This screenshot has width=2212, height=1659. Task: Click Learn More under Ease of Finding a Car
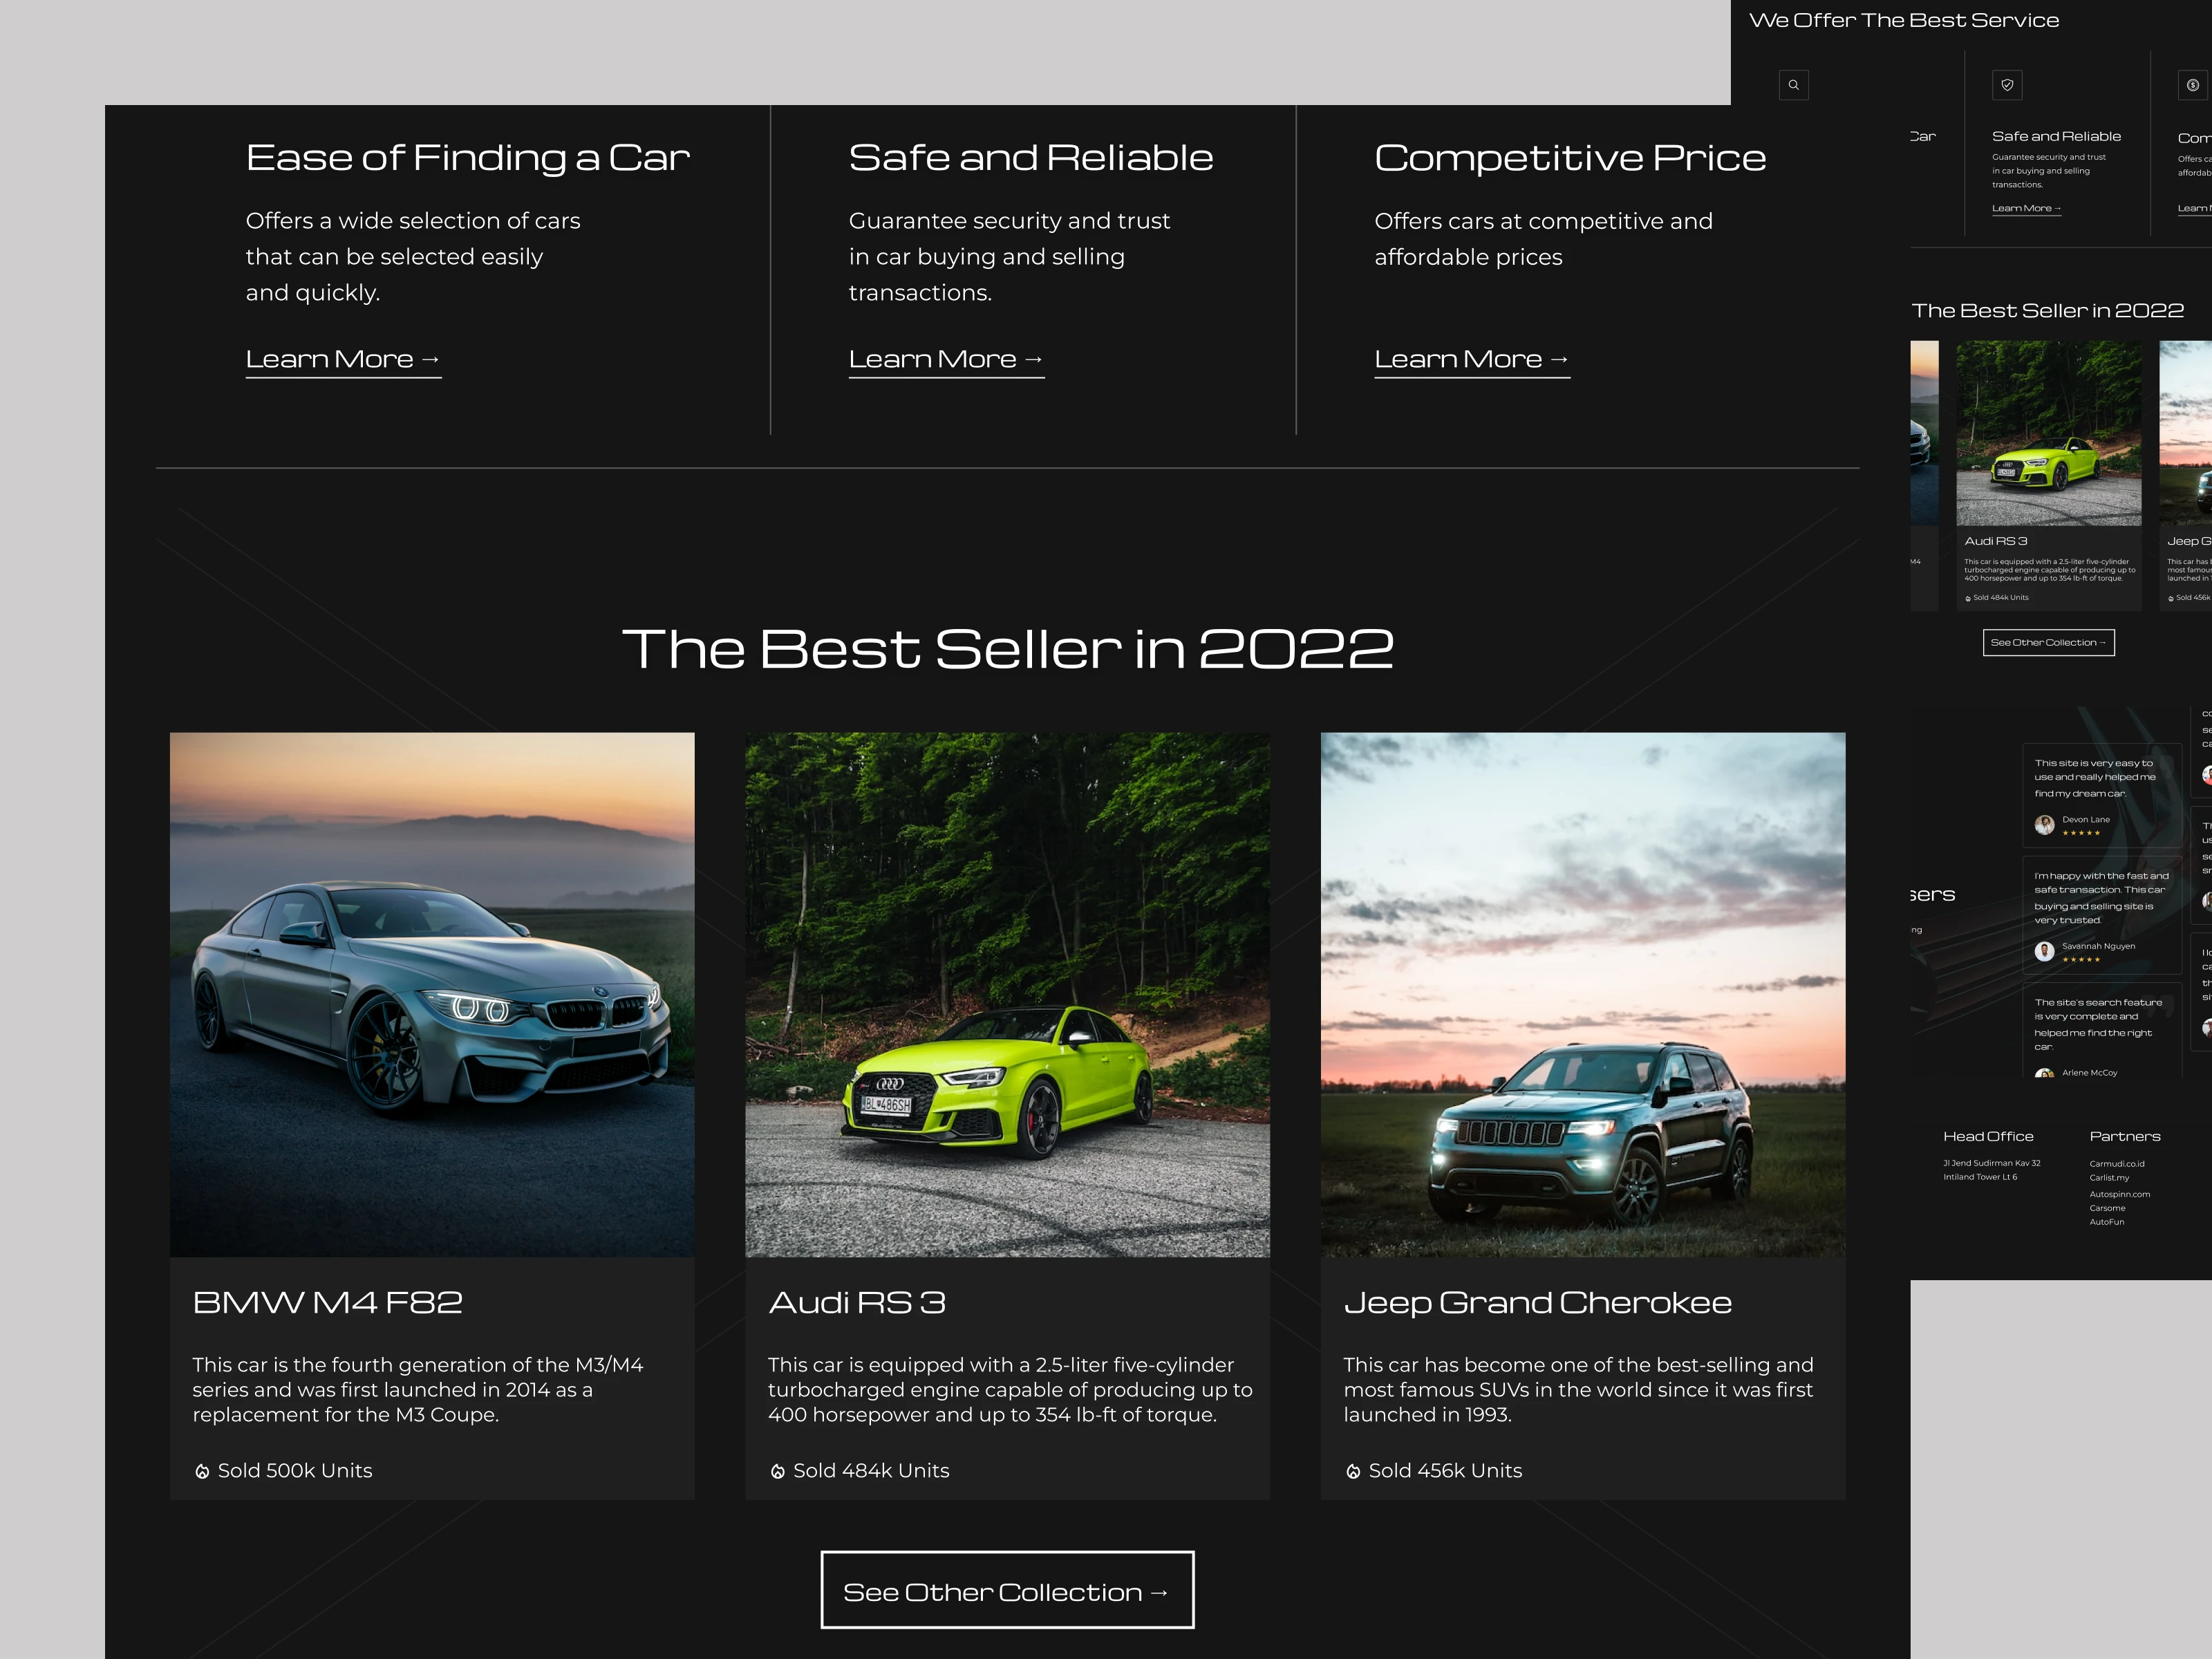tap(343, 359)
